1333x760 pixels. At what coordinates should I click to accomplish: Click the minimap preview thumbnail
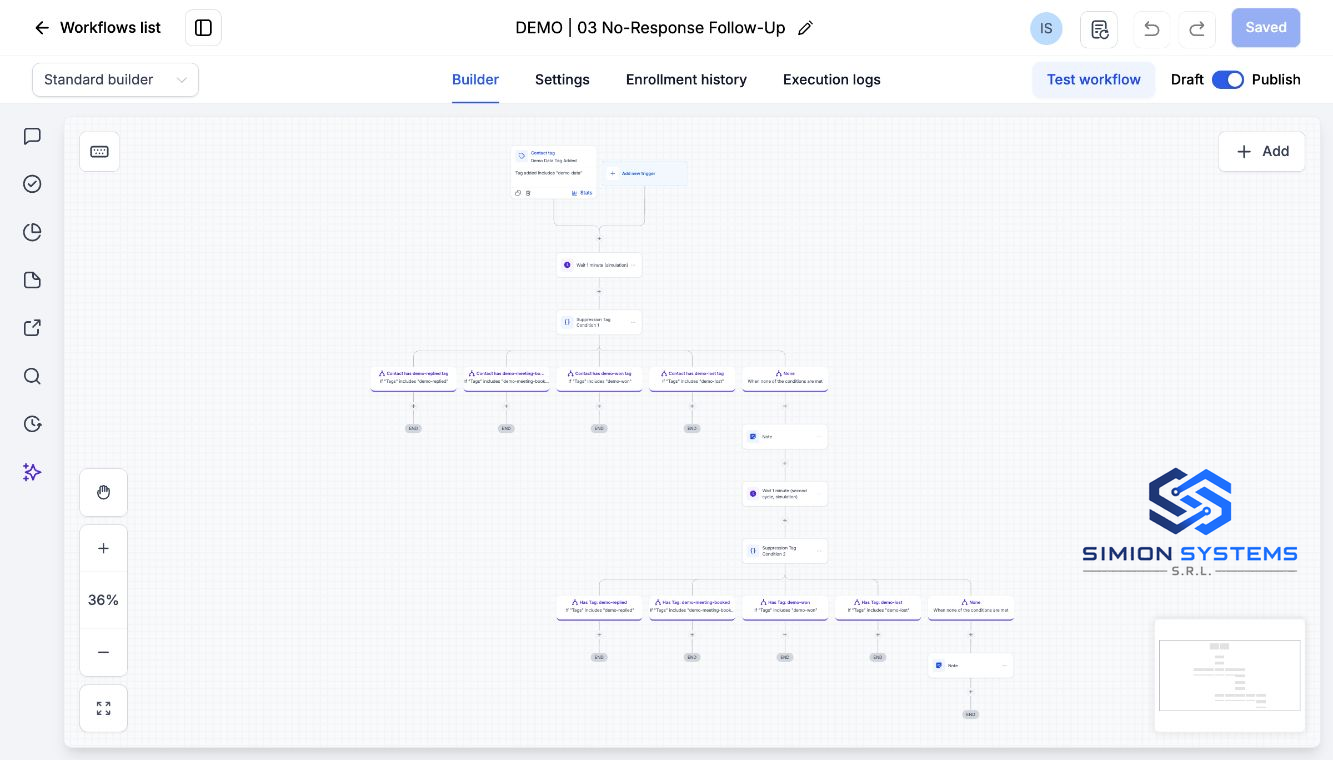(1230, 675)
